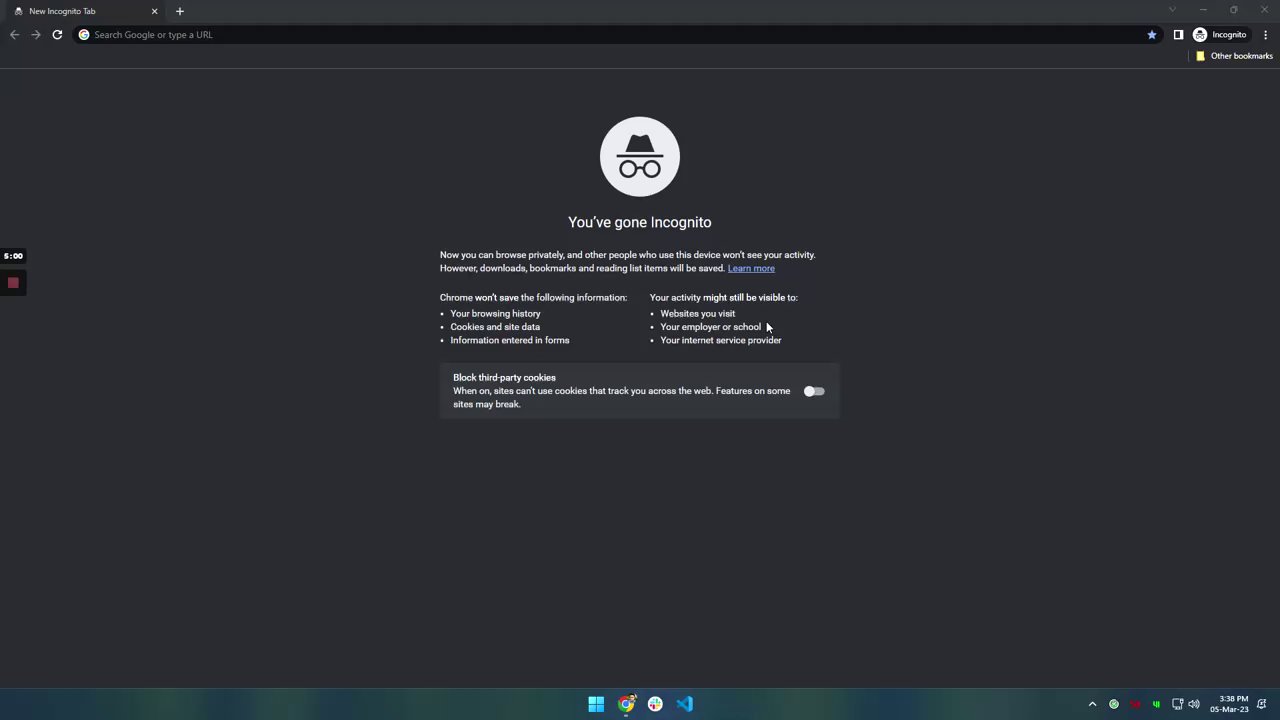Open Slack from the taskbar
This screenshot has height=720, width=1280.
tap(655, 704)
